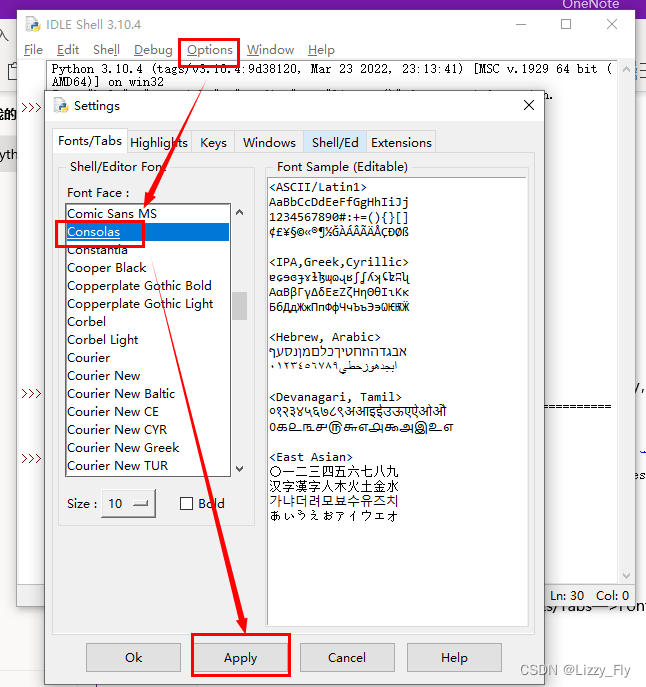Select the Corbel font entry
646x687 pixels.
147,322
